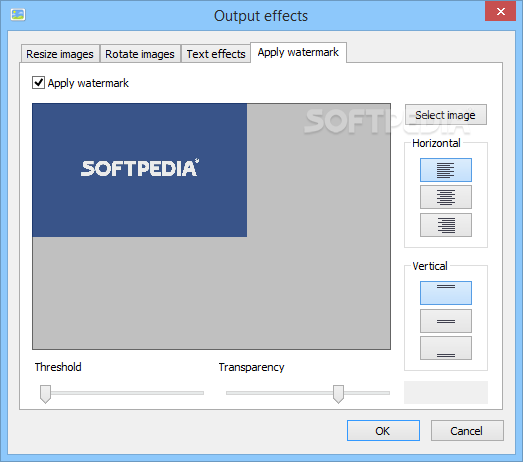Set vertical alignment to middle
523x462 pixels.
[446, 321]
